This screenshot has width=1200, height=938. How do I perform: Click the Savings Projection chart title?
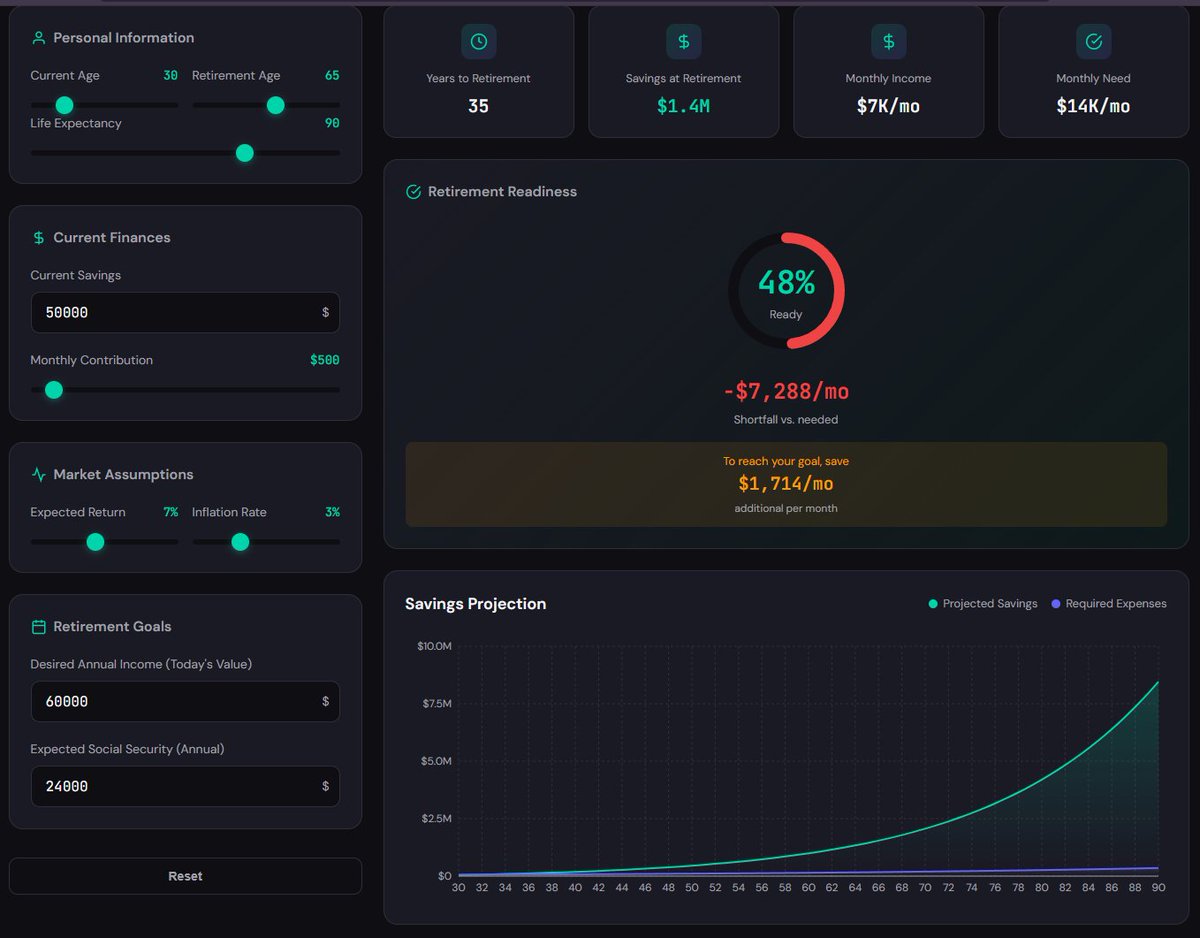(476, 604)
